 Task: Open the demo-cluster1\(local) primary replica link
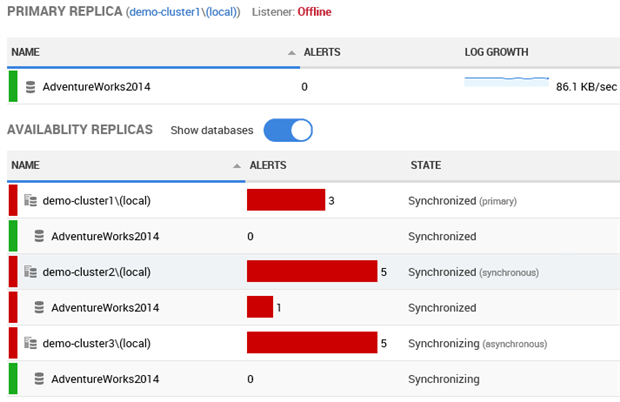point(183,12)
